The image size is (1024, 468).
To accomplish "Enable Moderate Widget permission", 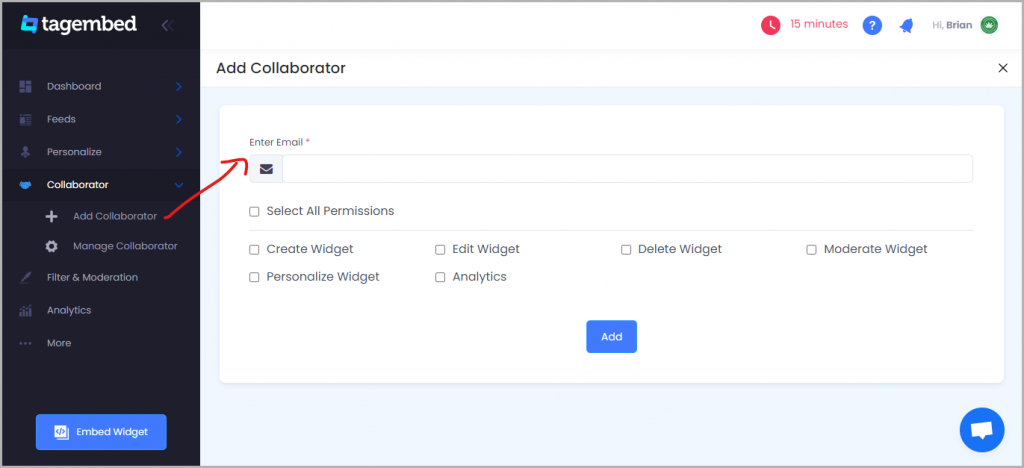I will click(x=811, y=250).
